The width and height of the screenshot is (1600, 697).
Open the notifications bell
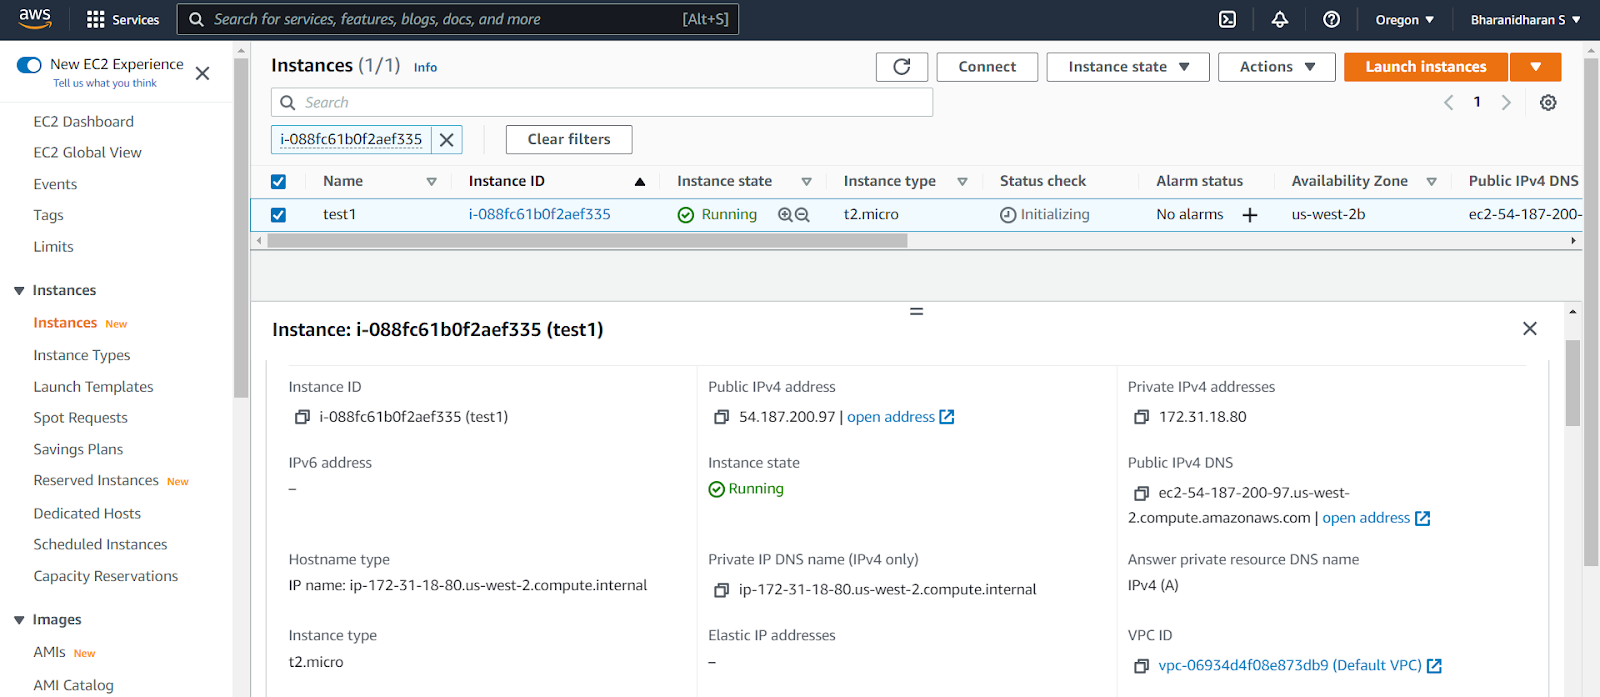[1279, 19]
